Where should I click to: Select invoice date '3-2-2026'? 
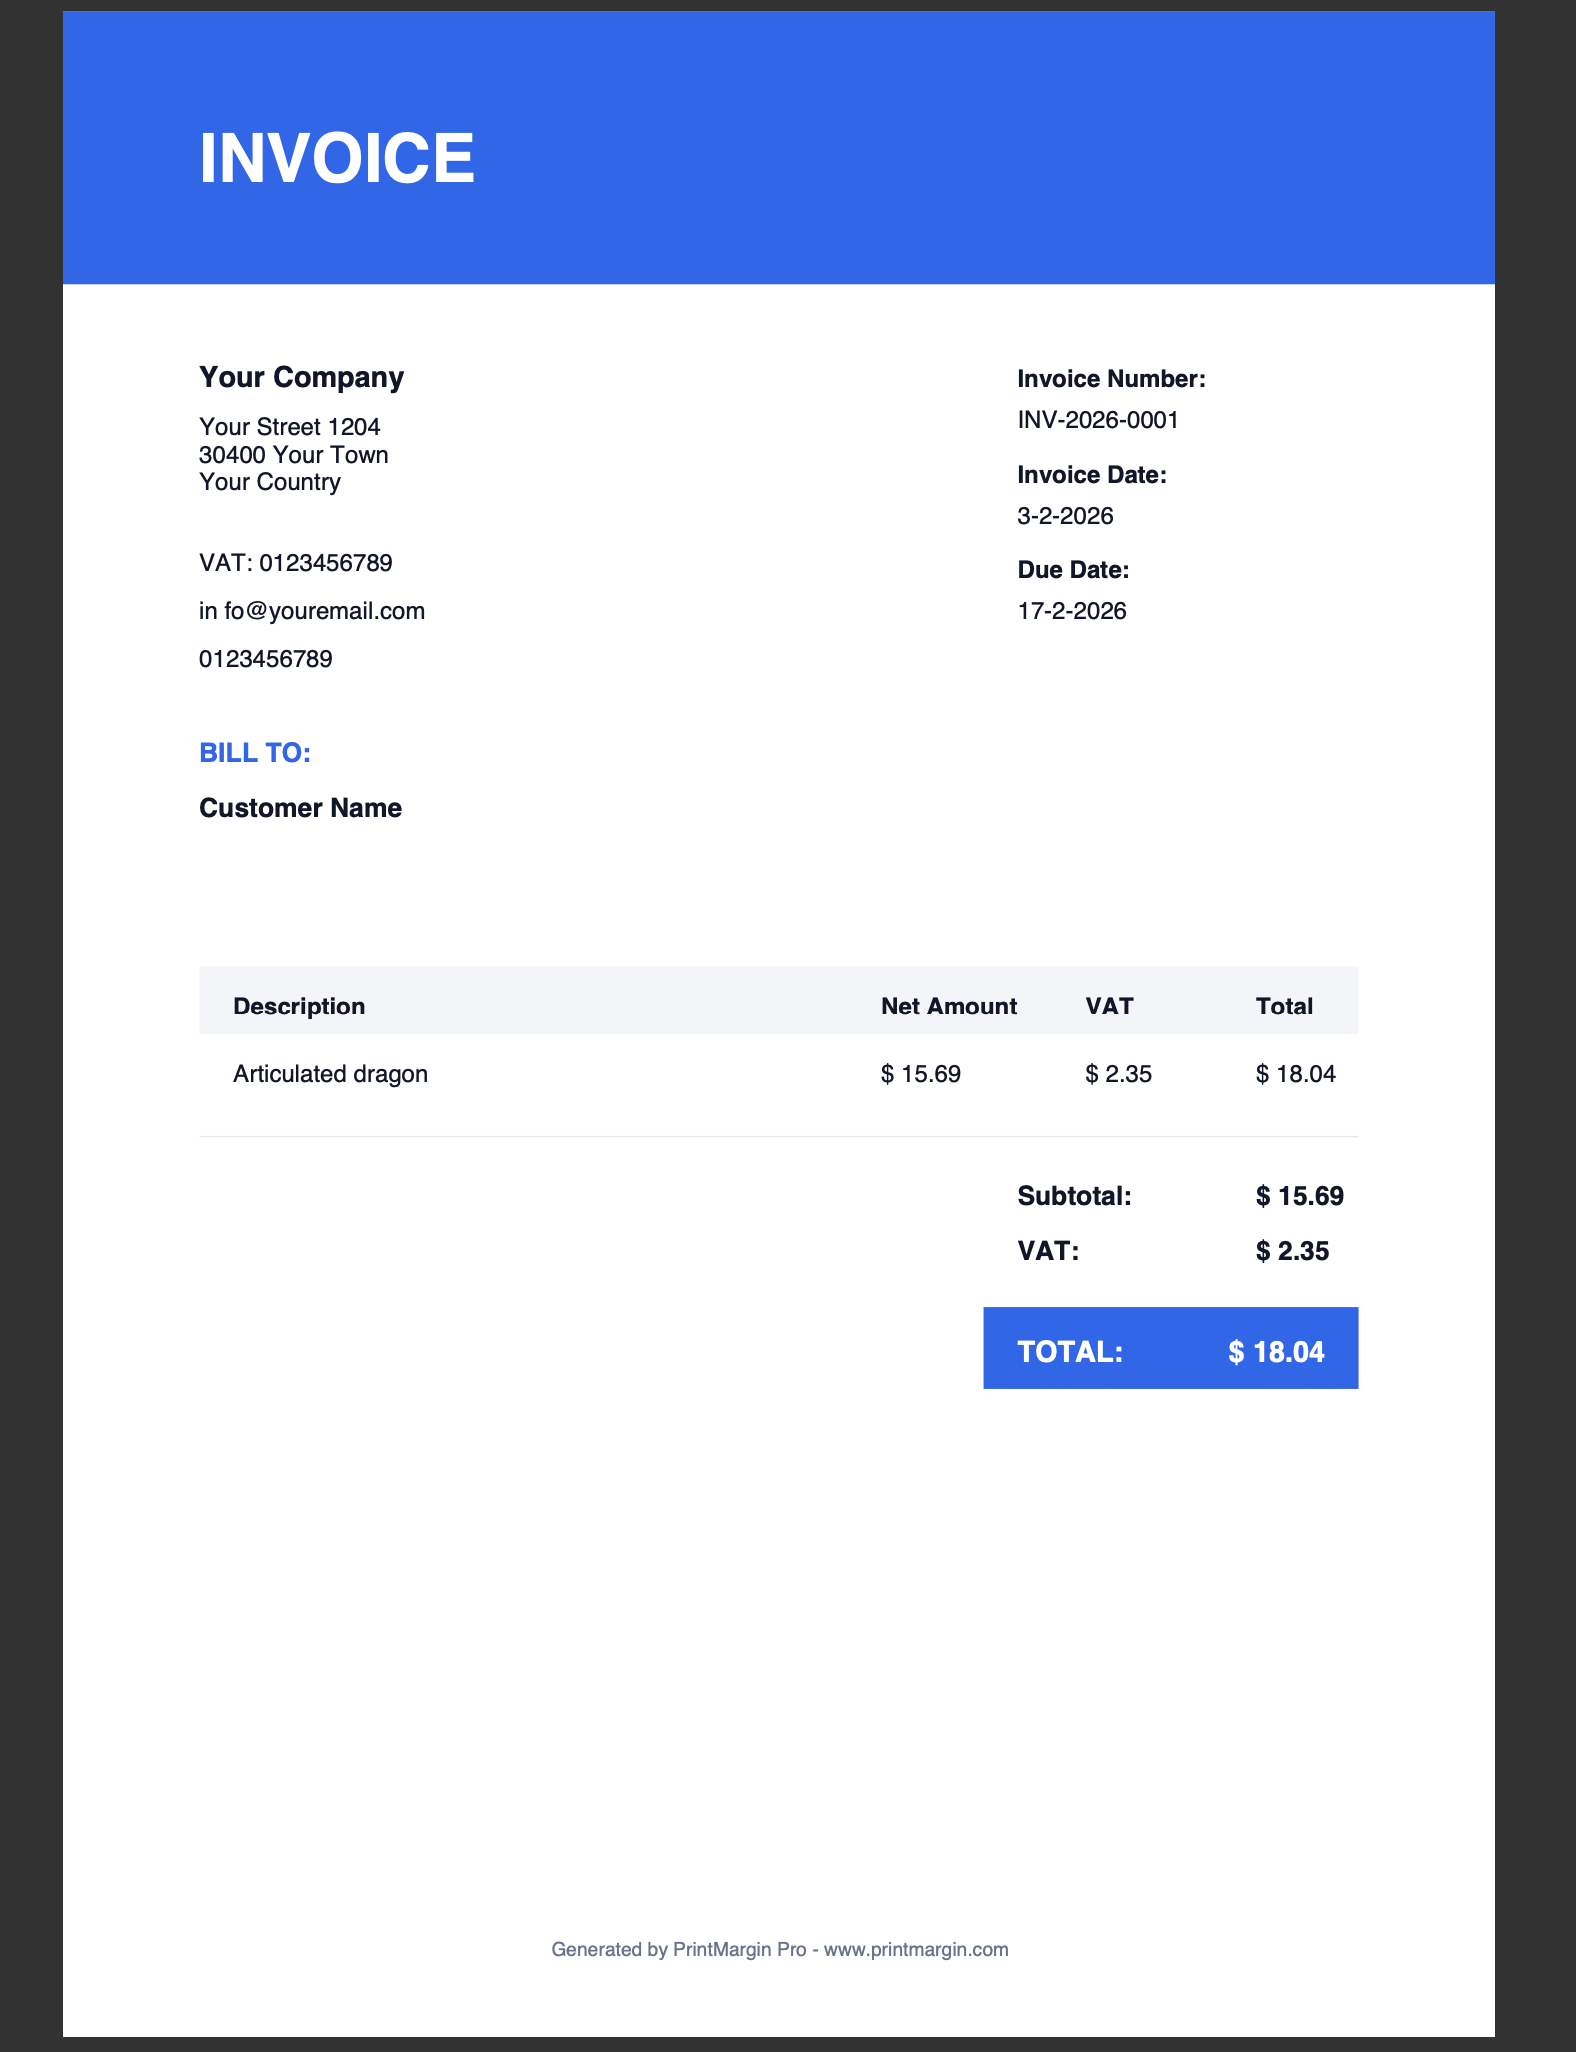click(1066, 516)
